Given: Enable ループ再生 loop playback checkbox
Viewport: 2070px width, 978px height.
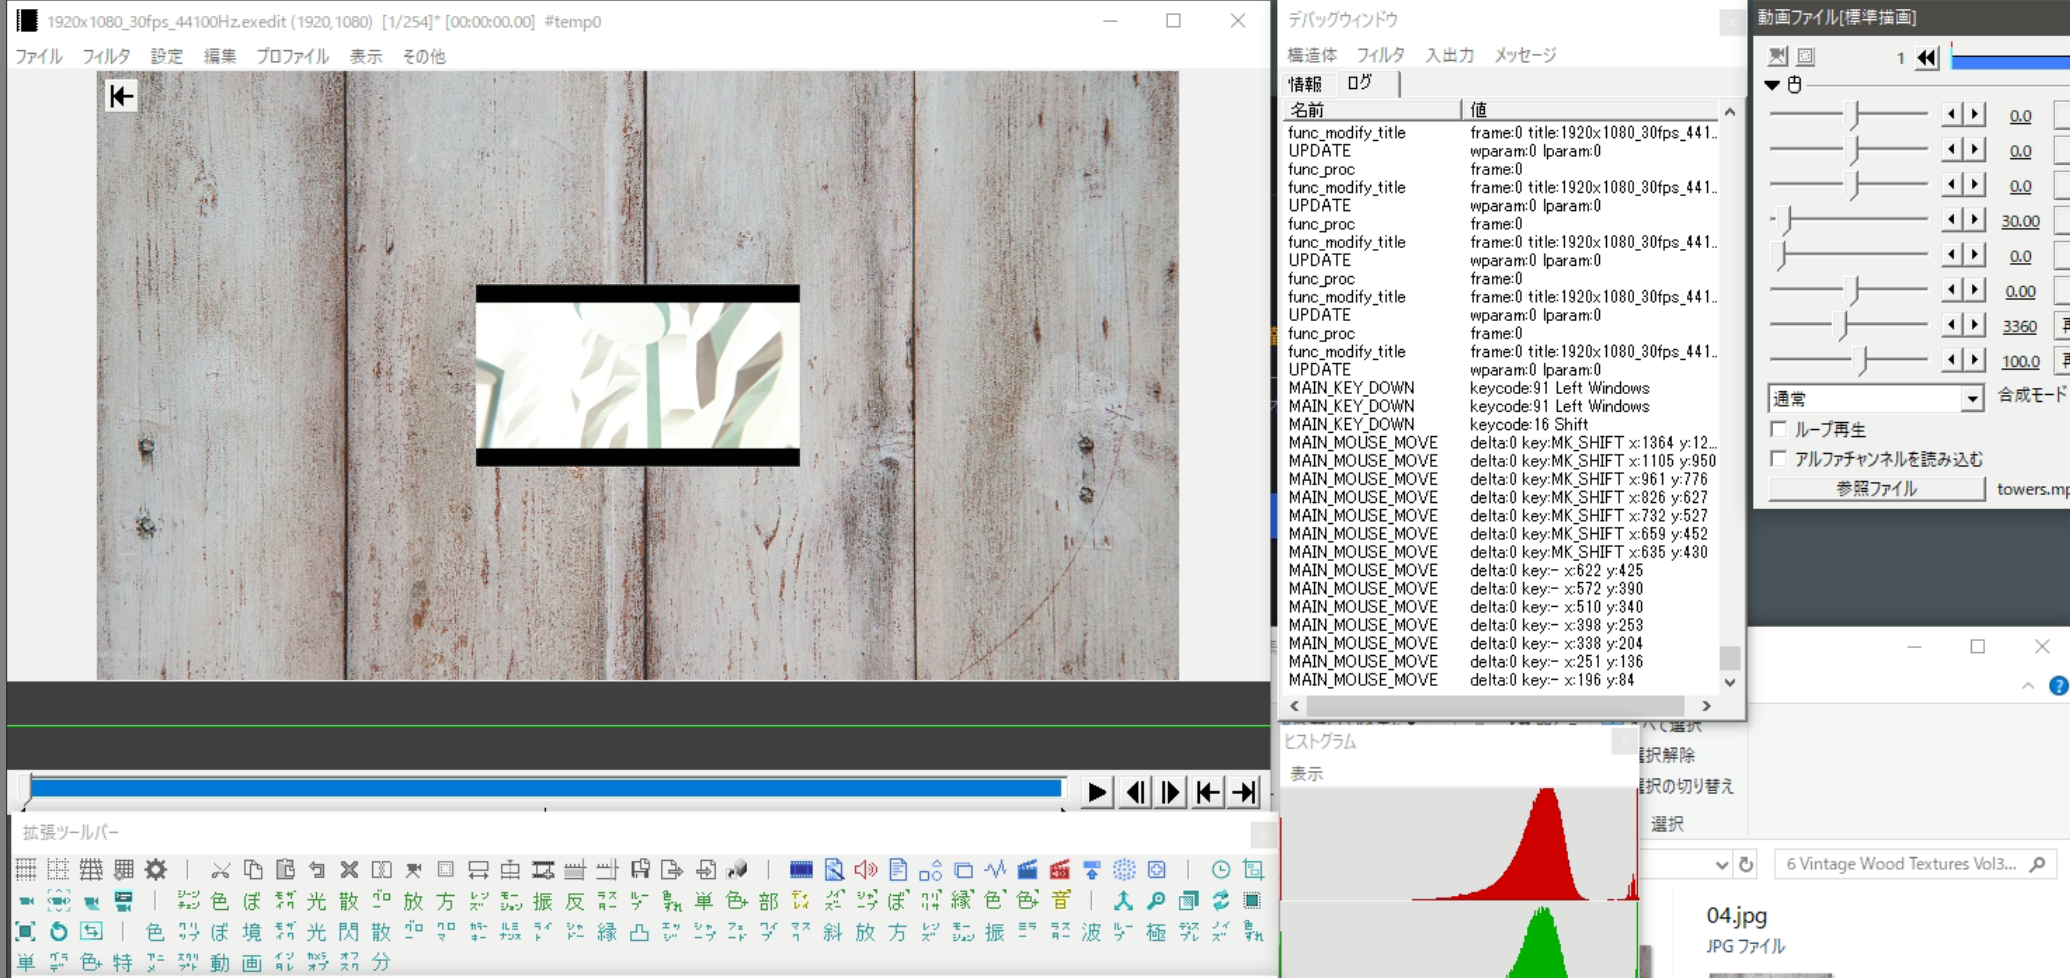Looking at the screenshot, I should (x=1779, y=429).
